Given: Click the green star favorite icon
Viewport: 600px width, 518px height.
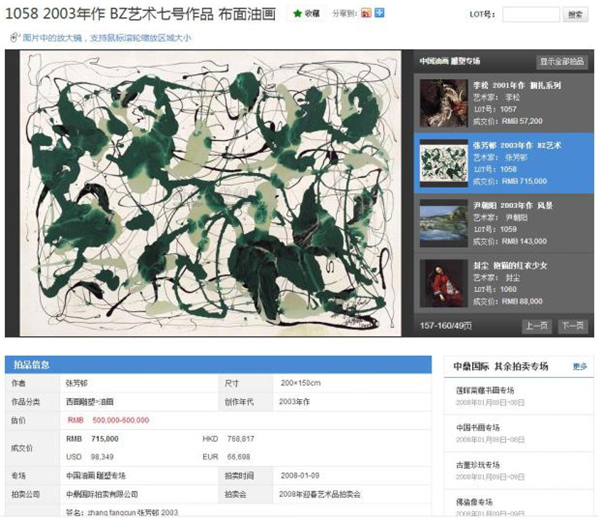Looking at the screenshot, I should pos(297,14).
